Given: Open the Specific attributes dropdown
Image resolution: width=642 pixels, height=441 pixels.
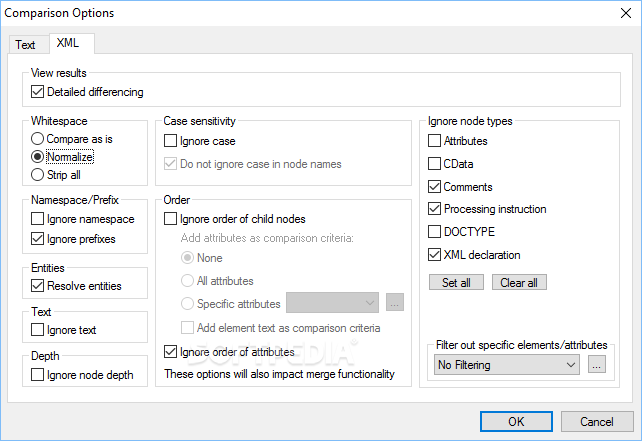Looking at the screenshot, I should 332,303.
